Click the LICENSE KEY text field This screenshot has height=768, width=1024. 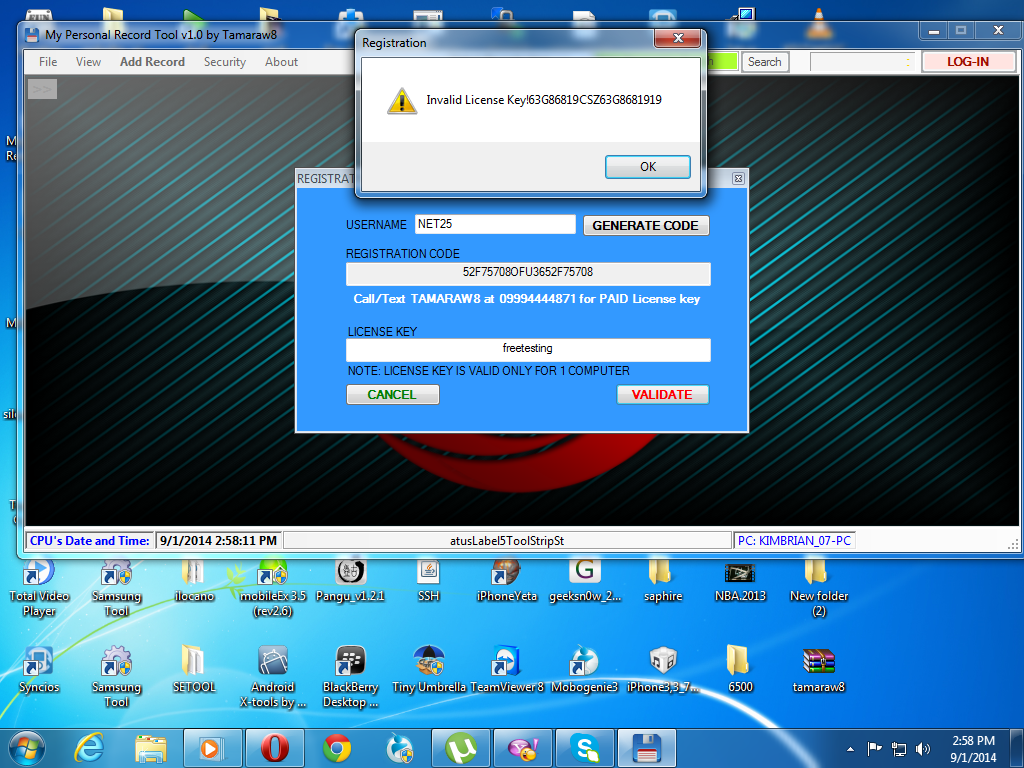click(x=528, y=349)
